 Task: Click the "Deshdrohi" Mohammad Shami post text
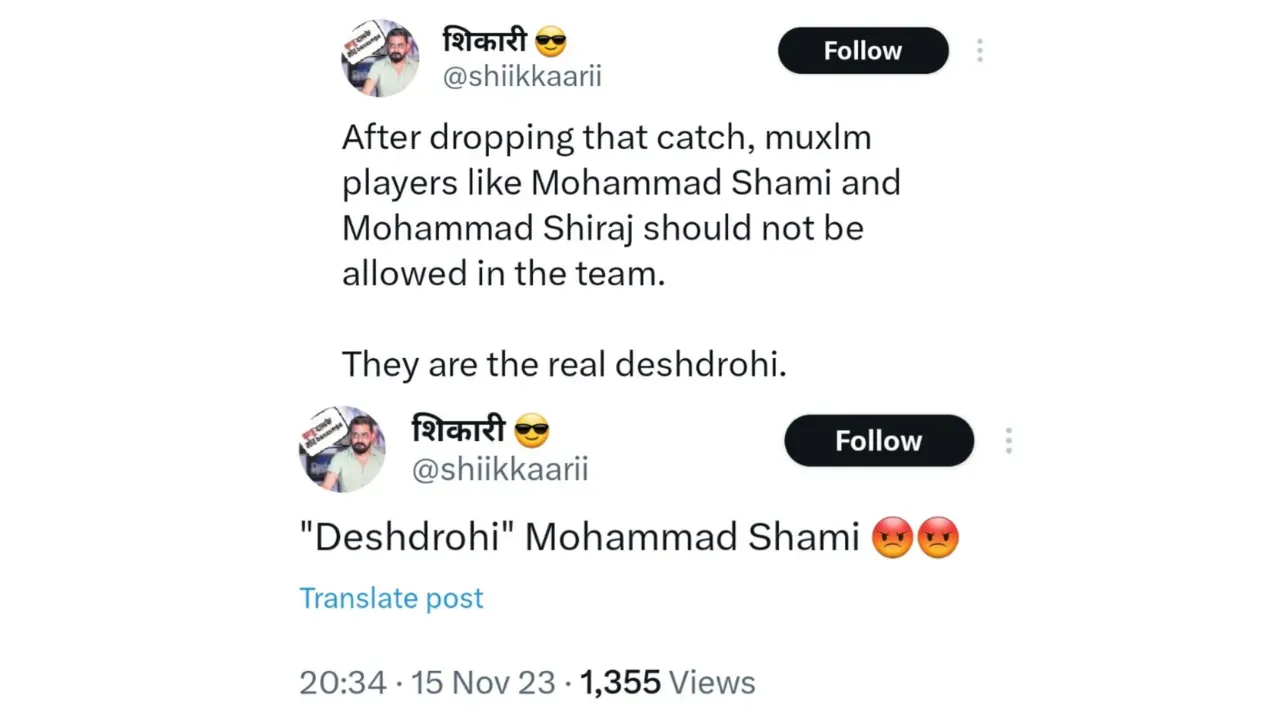(580, 538)
